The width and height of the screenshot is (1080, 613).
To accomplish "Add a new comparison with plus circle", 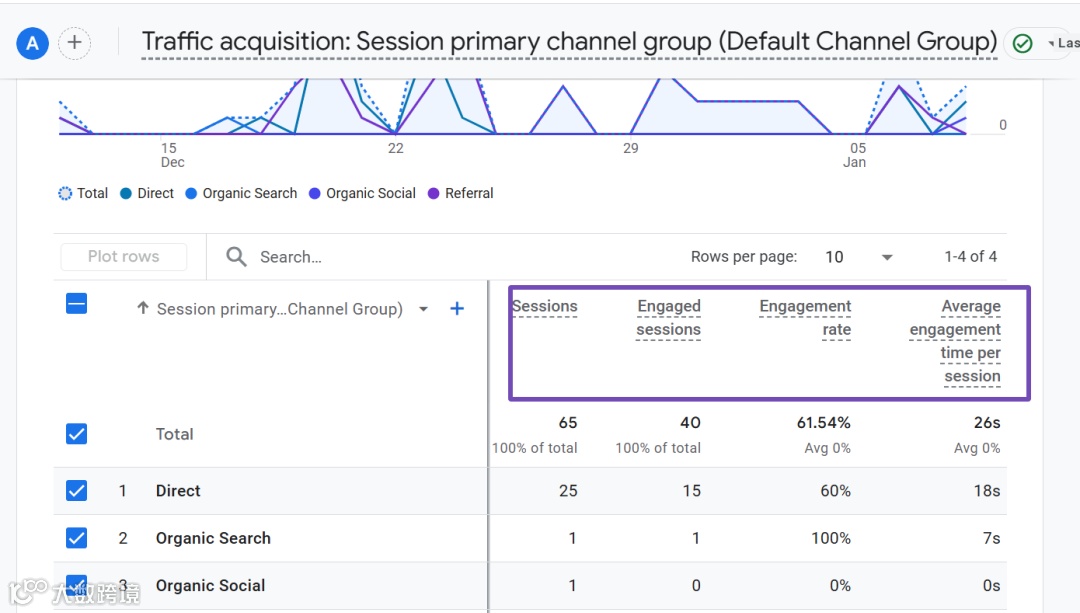I will (x=75, y=43).
